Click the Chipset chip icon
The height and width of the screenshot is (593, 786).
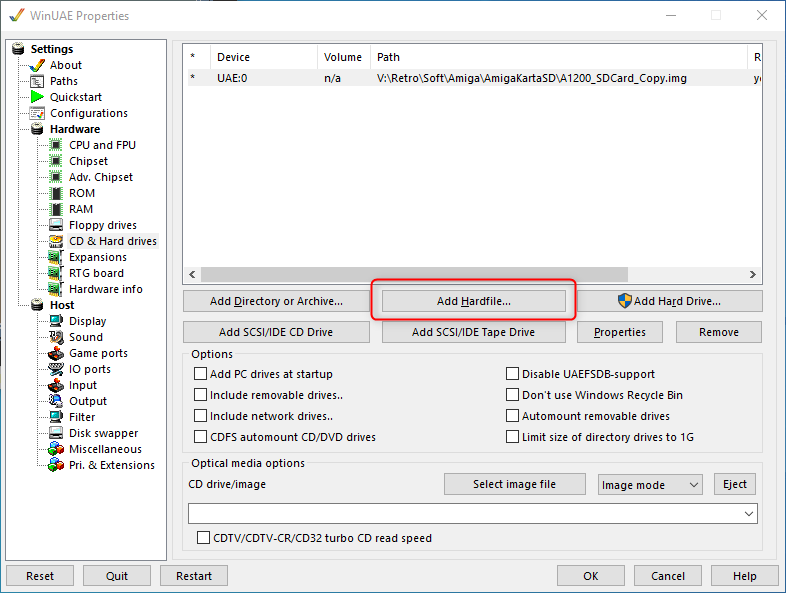pos(56,161)
